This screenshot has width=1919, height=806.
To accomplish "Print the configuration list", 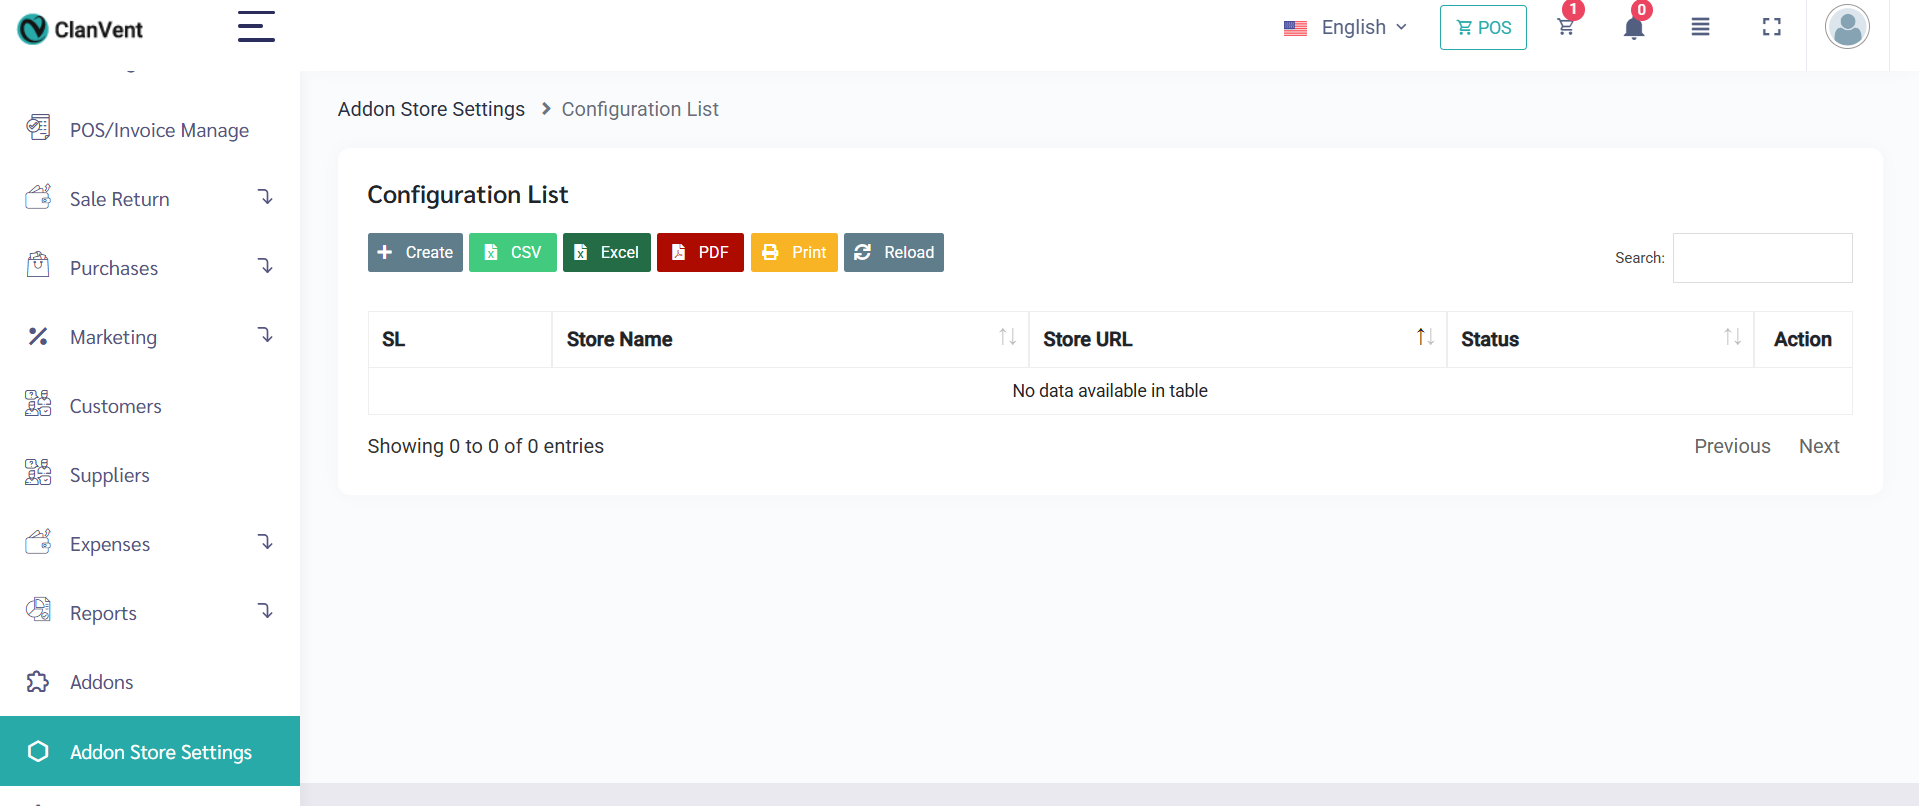I will 794,252.
